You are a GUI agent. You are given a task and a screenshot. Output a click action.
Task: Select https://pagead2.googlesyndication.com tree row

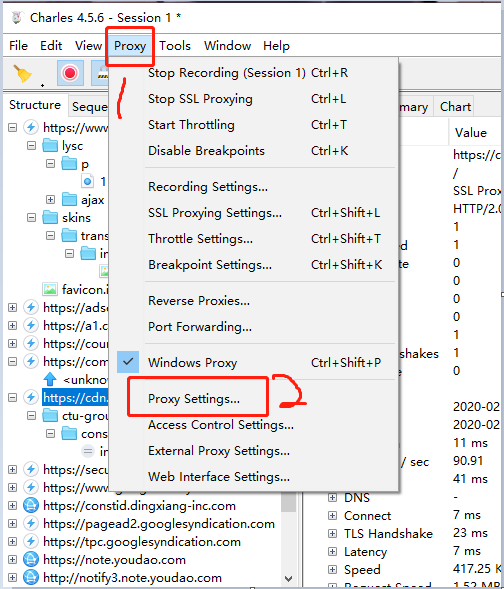159,524
